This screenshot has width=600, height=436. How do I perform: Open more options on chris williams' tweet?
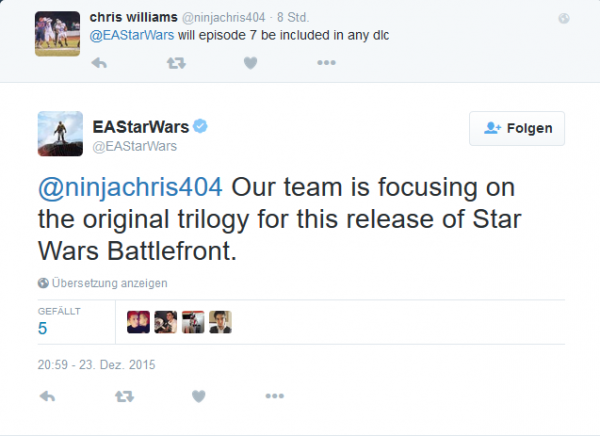click(326, 63)
